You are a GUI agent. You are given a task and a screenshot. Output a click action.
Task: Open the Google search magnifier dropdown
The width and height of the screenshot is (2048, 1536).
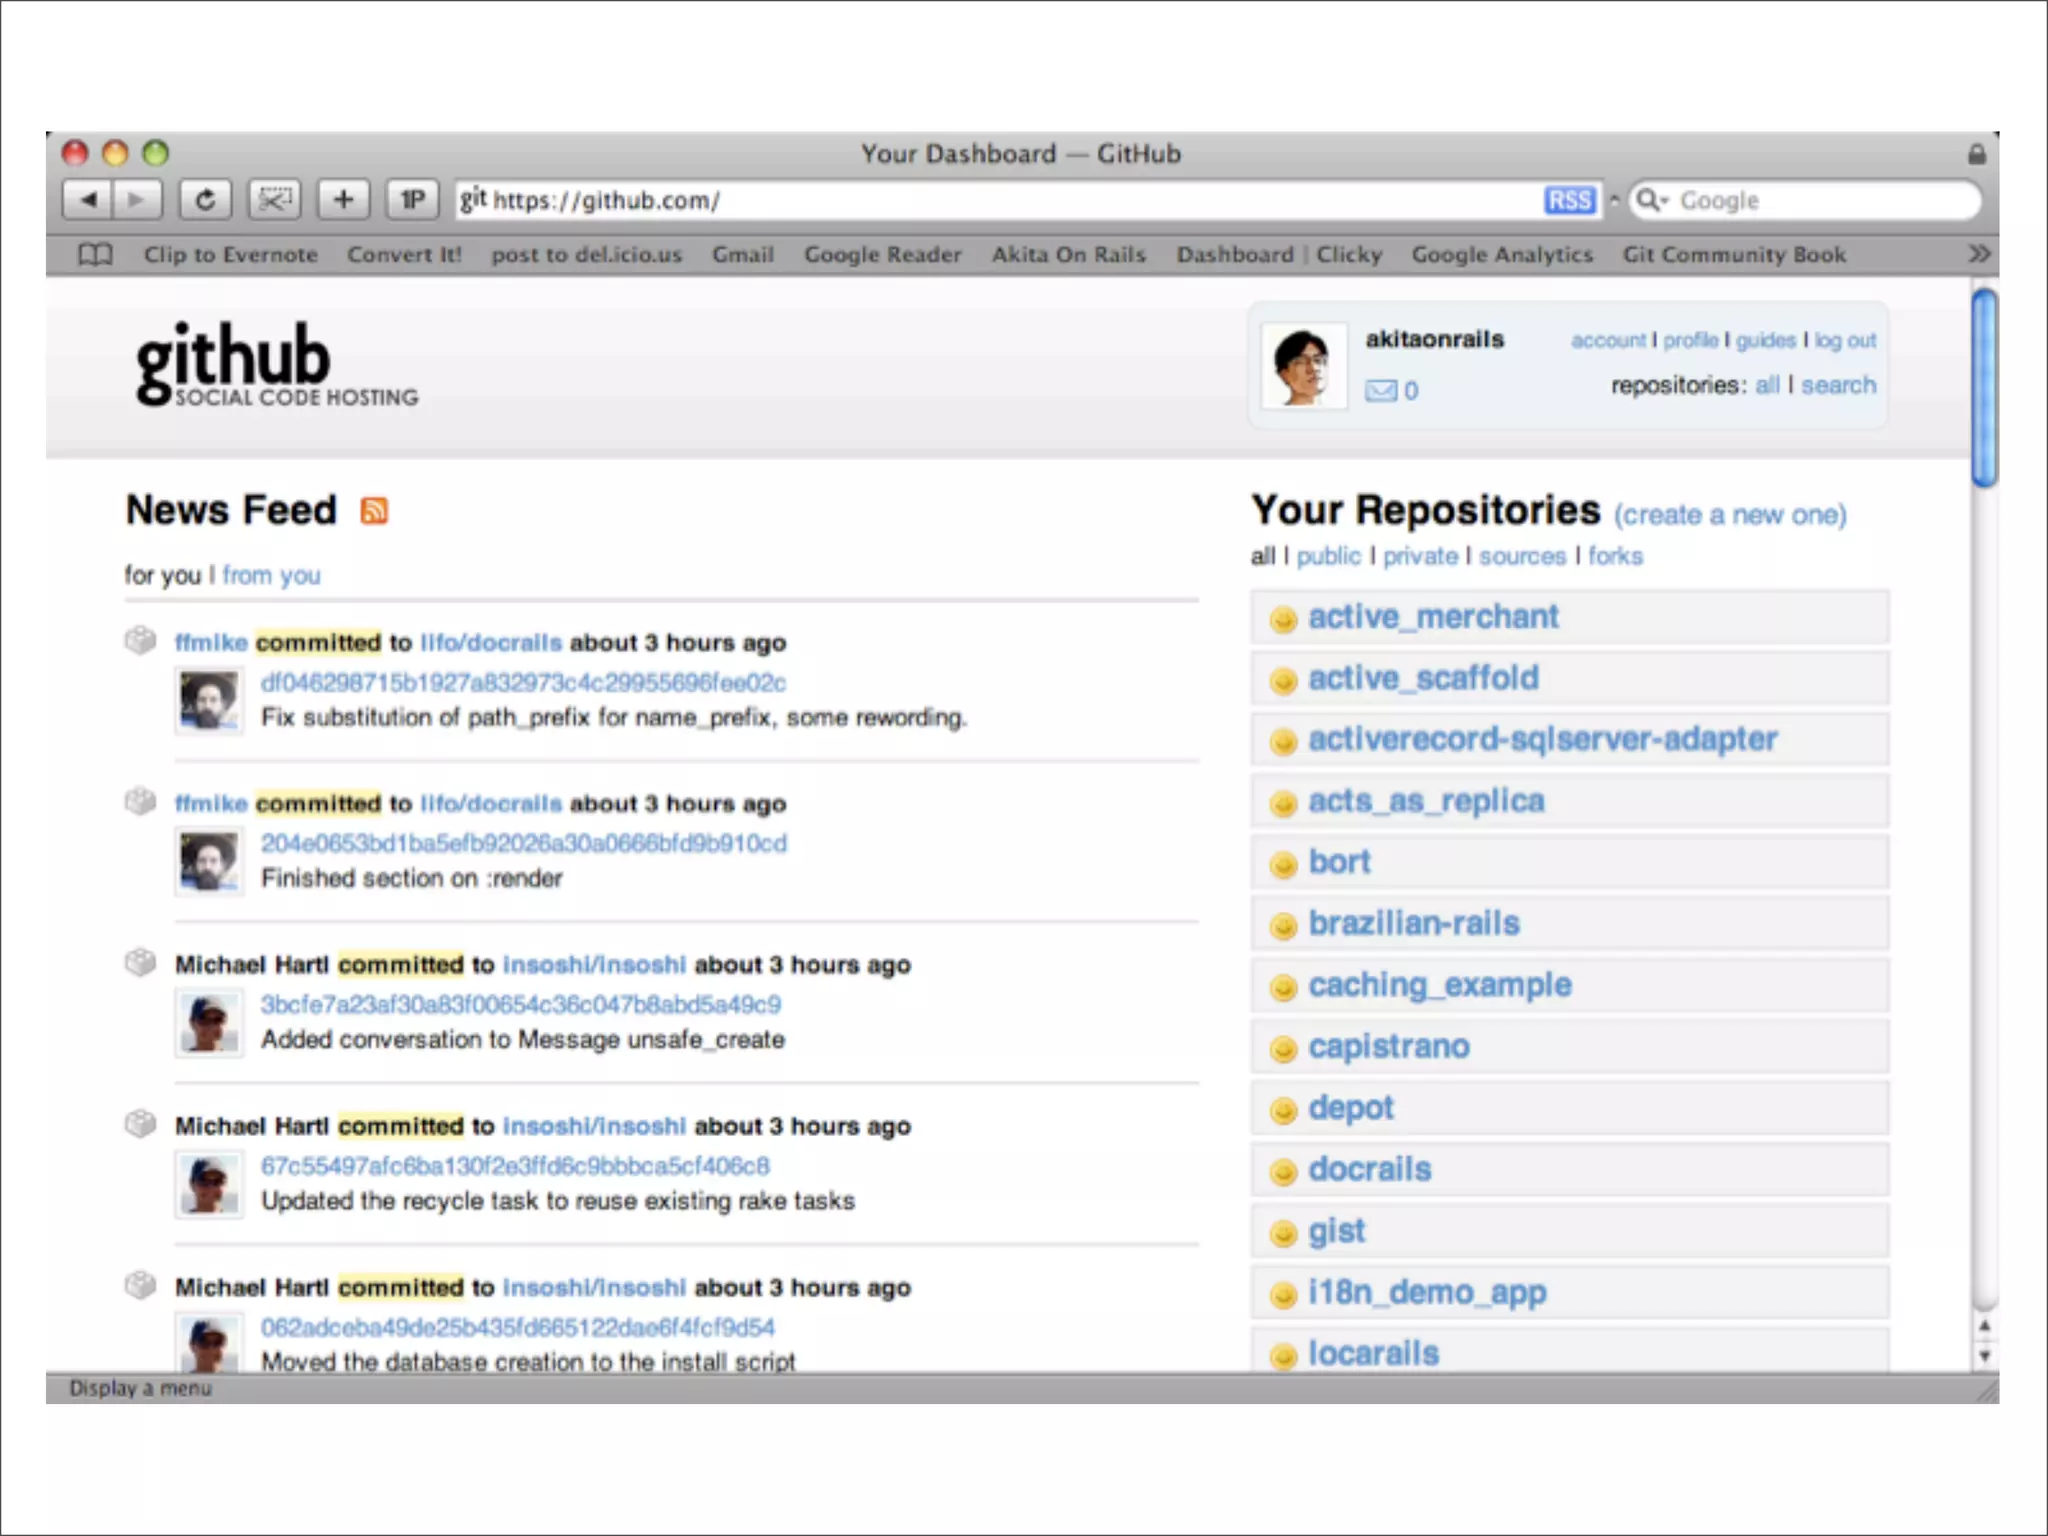pyautogui.click(x=1652, y=200)
